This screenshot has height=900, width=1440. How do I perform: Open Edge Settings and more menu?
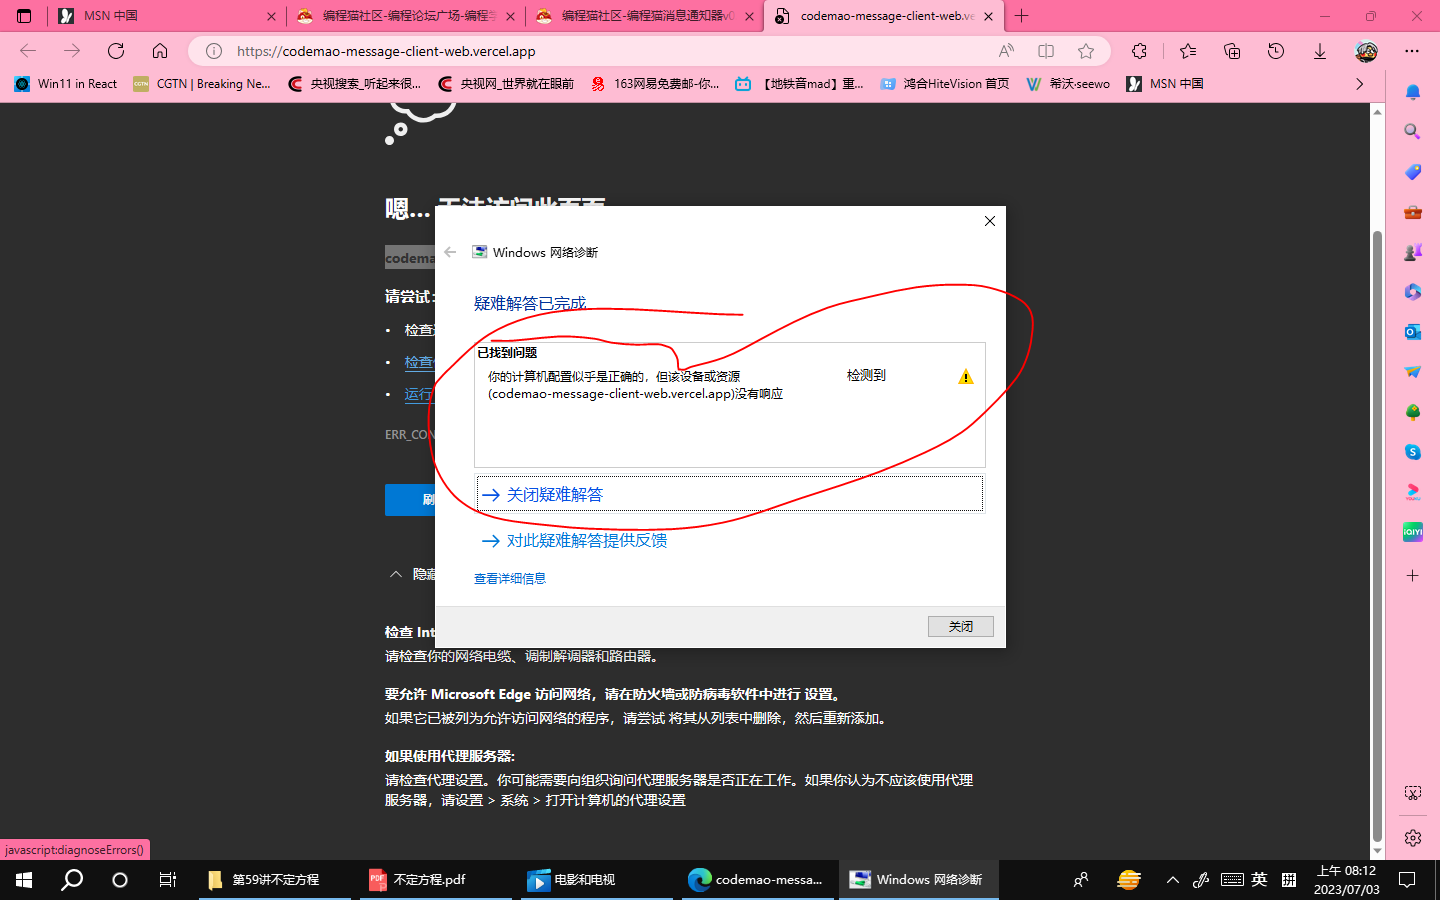click(x=1412, y=51)
